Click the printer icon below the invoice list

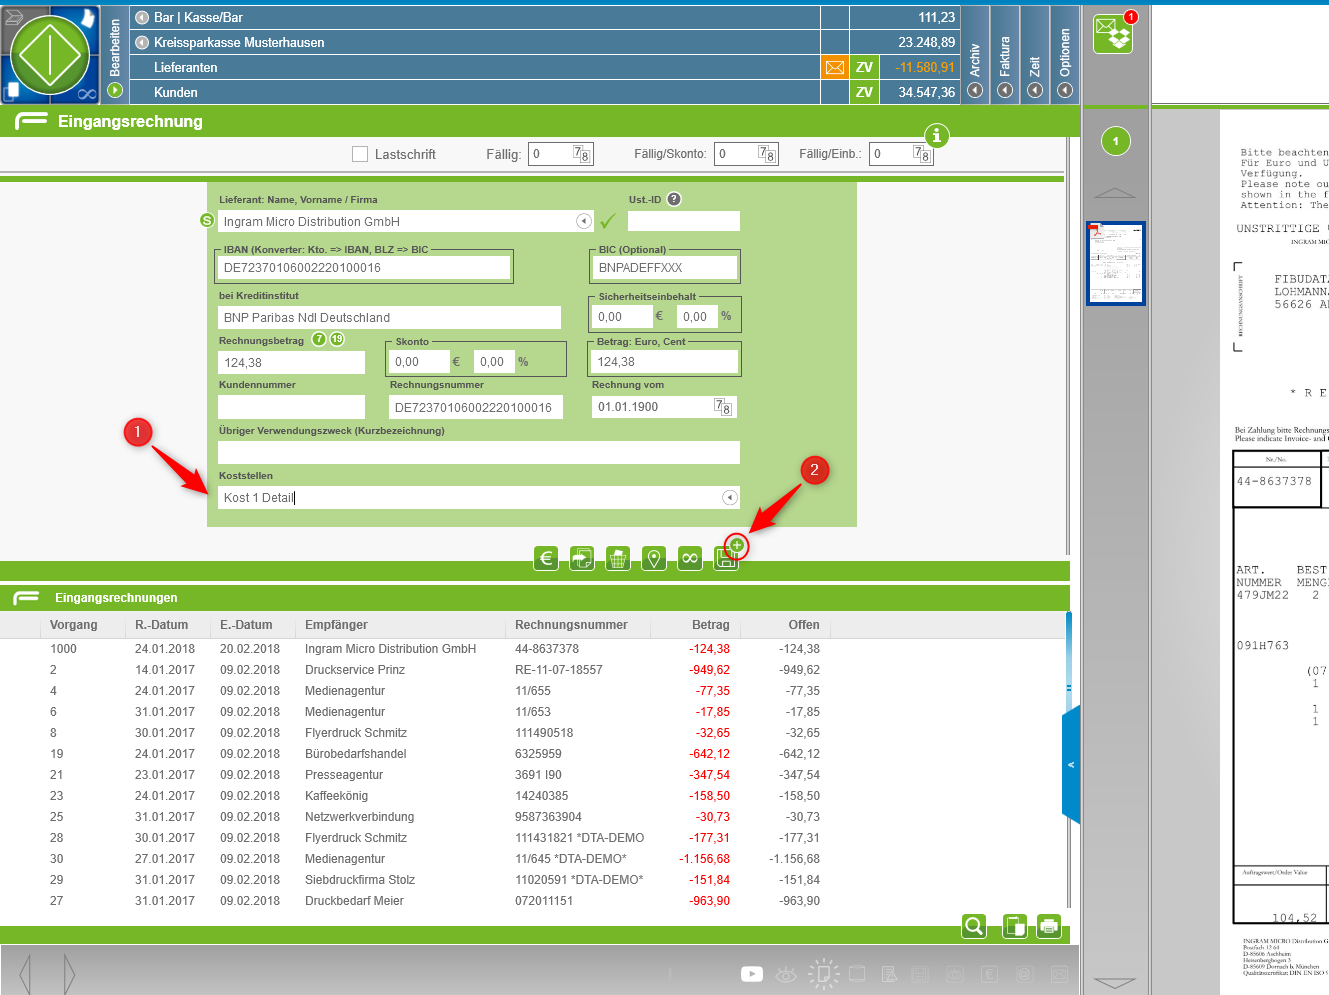1049,926
